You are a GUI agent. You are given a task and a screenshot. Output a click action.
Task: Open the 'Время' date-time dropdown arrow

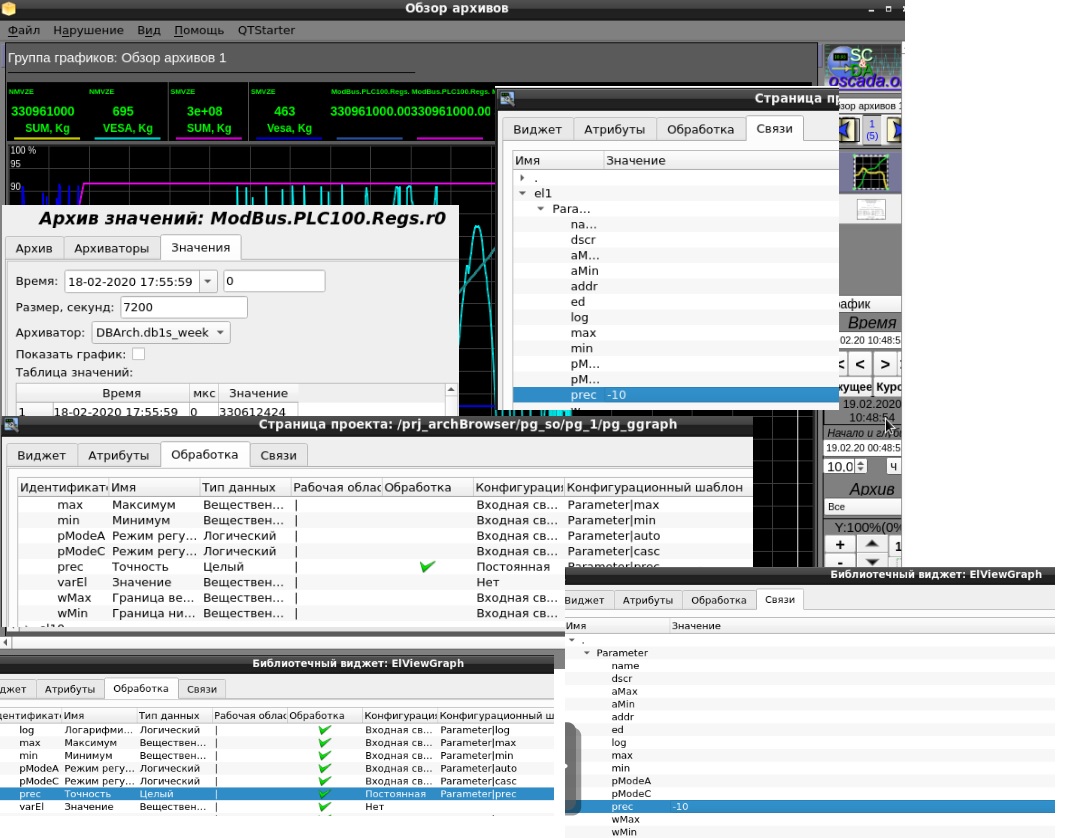click(208, 282)
